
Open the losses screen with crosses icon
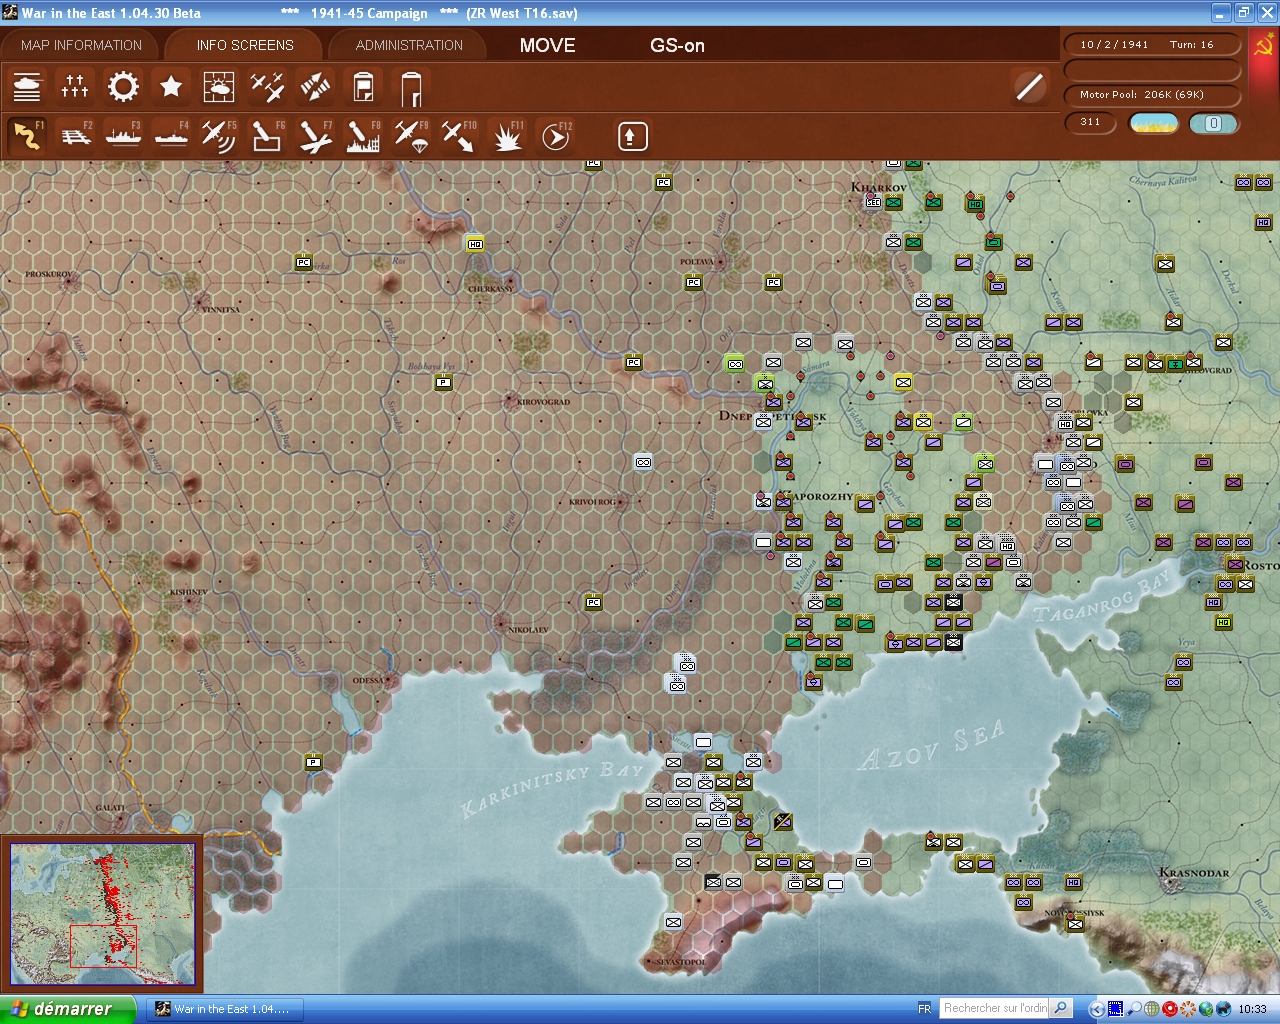[x=75, y=87]
